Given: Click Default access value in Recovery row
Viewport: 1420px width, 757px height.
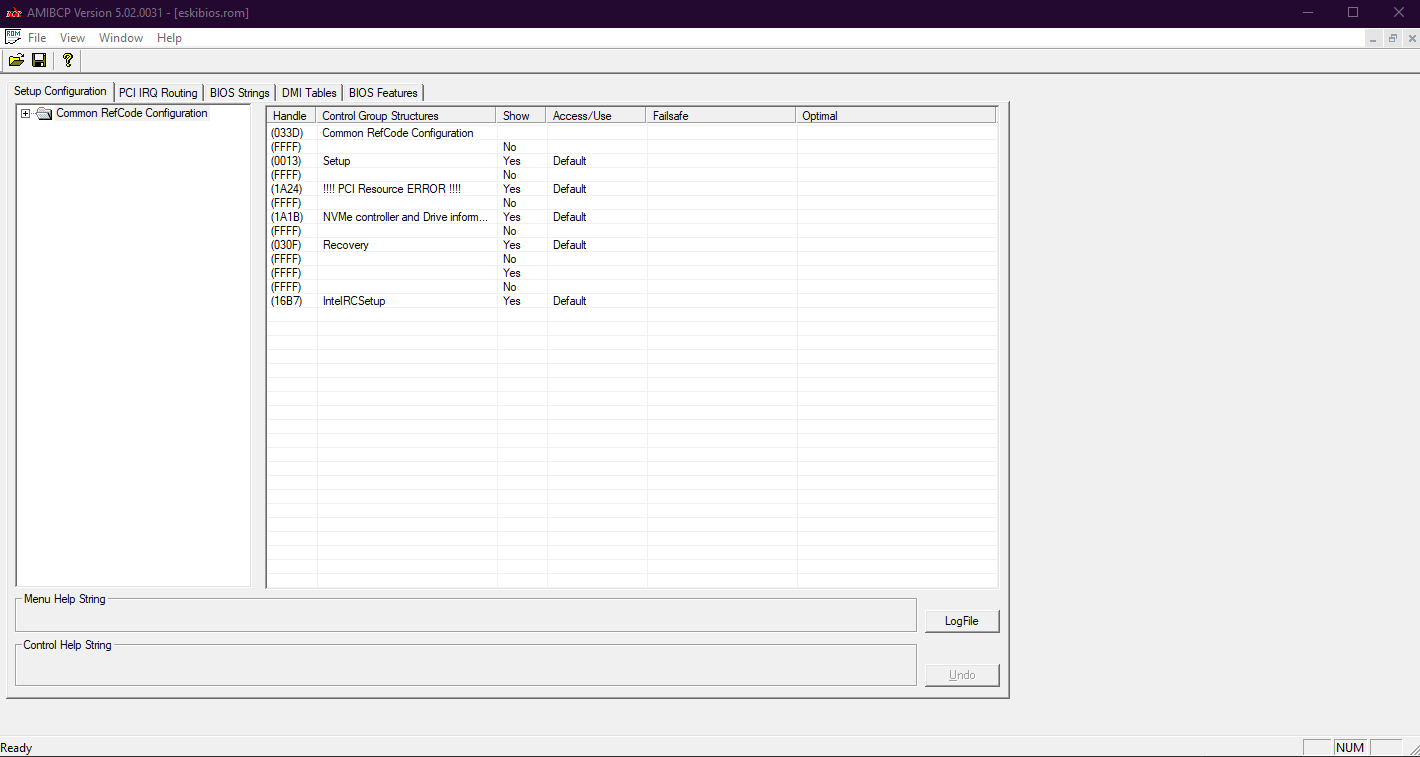Looking at the screenshot, I should pos(569,245).
